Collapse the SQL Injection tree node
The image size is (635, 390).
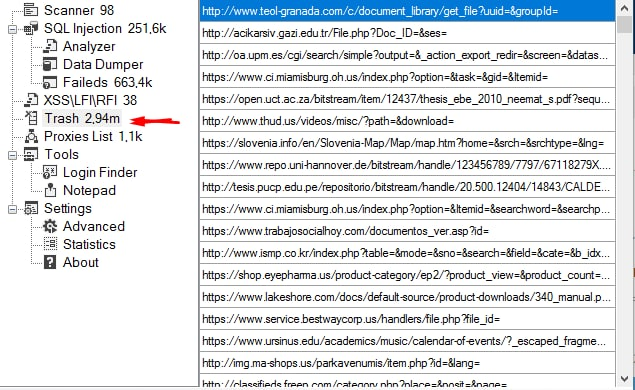coord(12,29)
